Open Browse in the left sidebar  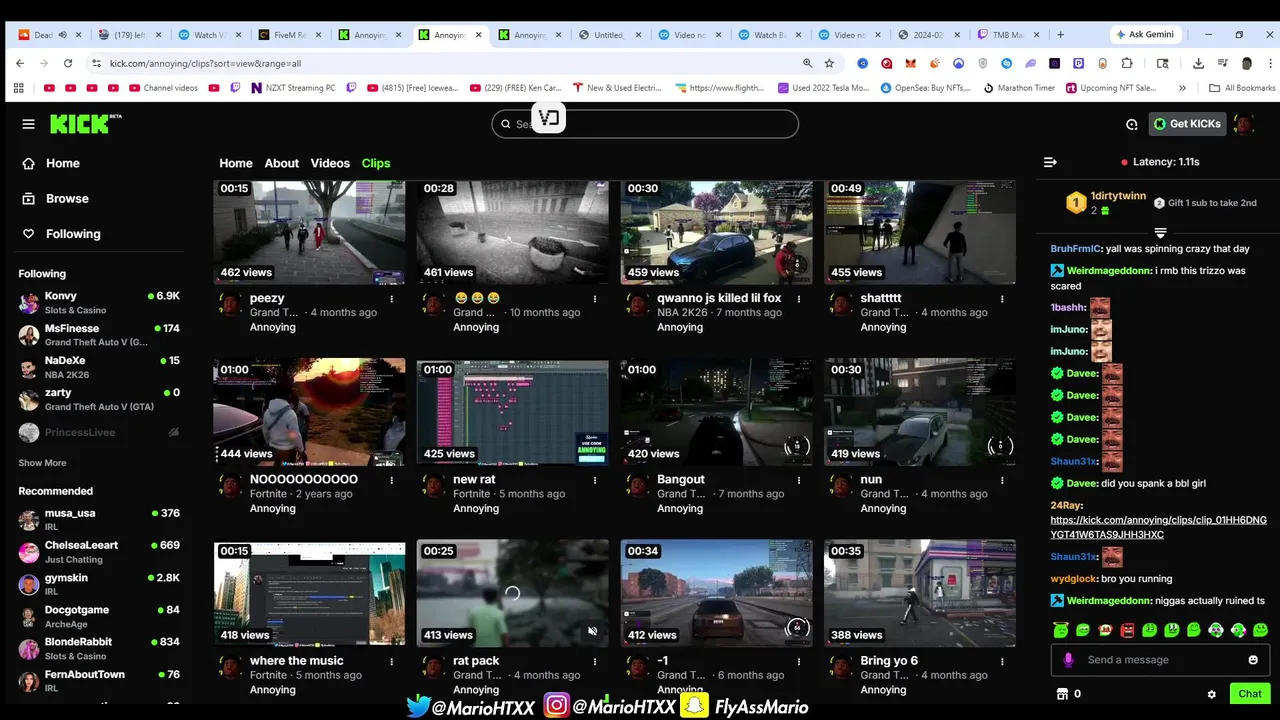click(x=56, y=198)
